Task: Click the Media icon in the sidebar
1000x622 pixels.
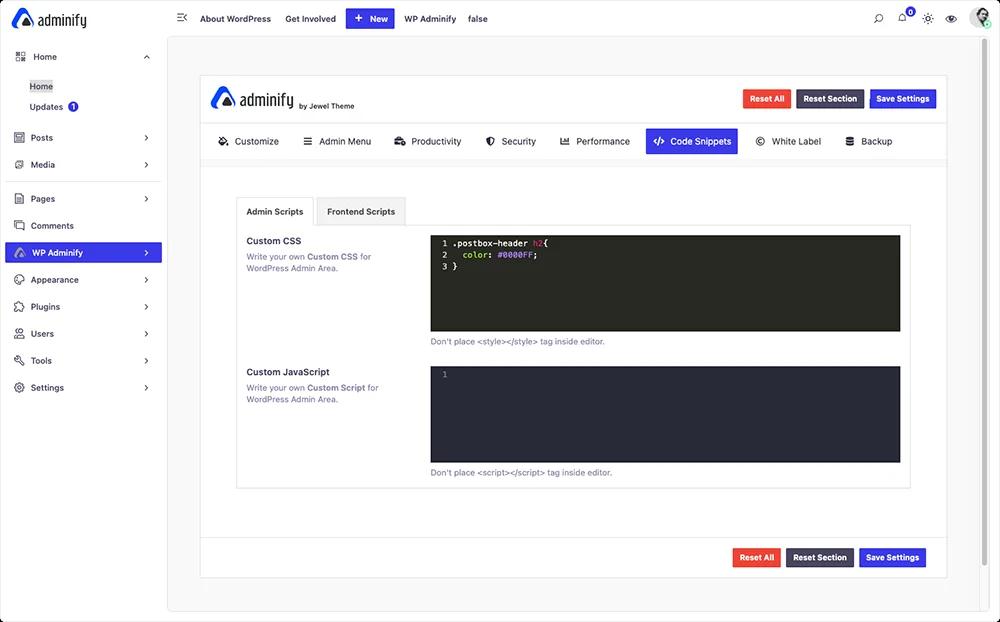Action: click(x=19, y=165)
